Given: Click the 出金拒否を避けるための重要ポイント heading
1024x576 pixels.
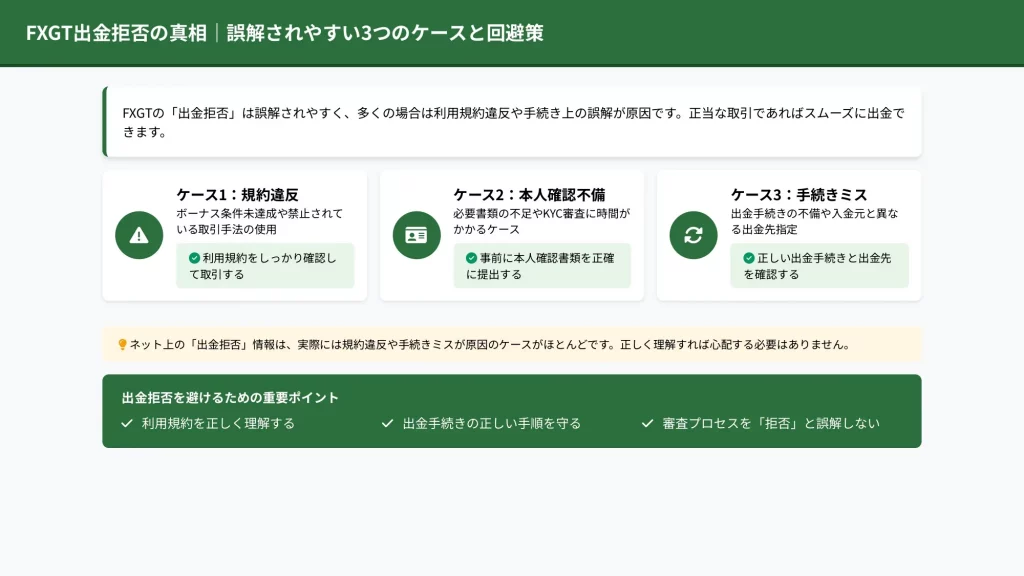Looking at the screenshot, I should pos(230,398).
